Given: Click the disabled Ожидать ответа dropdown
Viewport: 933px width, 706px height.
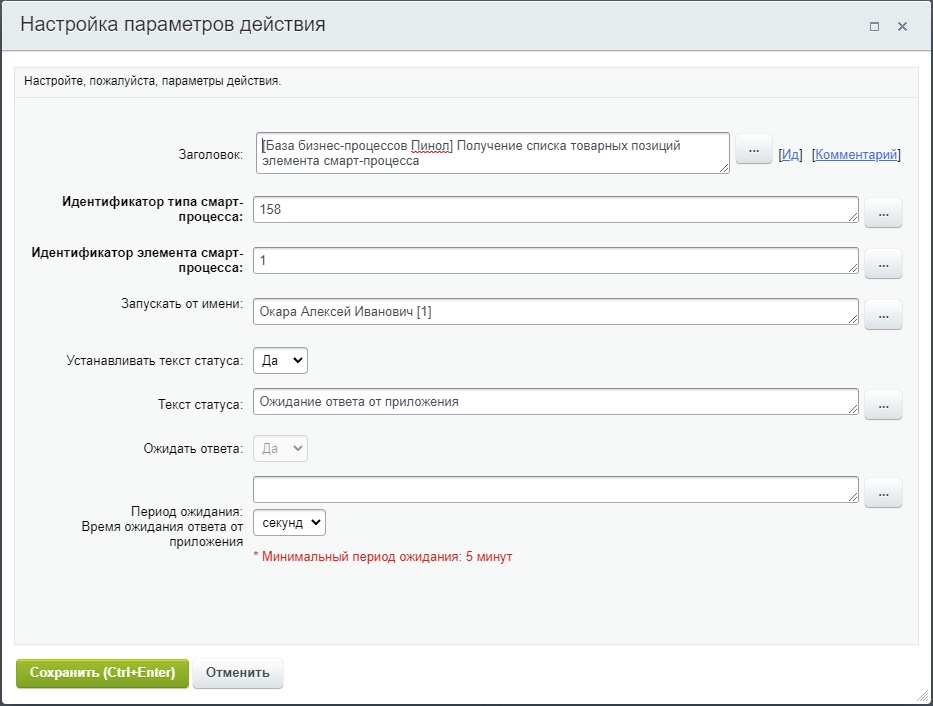Looking at the screenshot, I should coord(280,448).
